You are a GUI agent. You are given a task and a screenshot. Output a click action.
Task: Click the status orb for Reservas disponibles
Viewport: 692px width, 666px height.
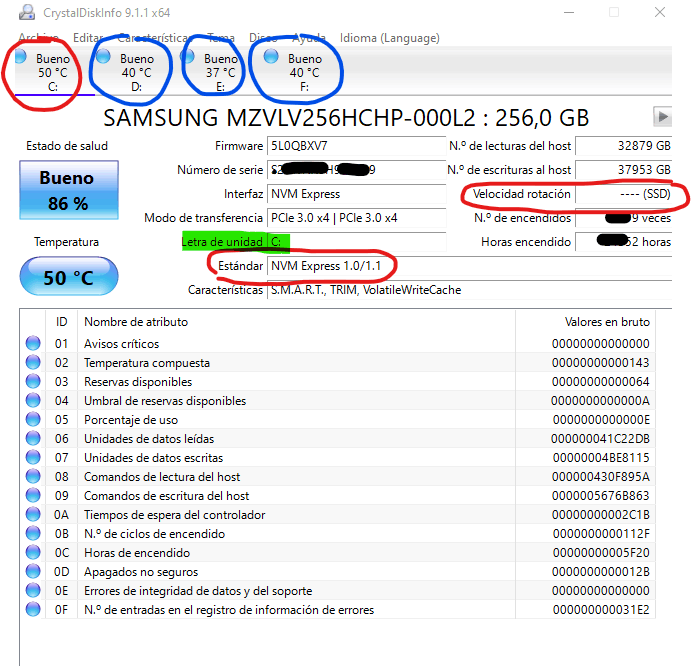point(33,381)
